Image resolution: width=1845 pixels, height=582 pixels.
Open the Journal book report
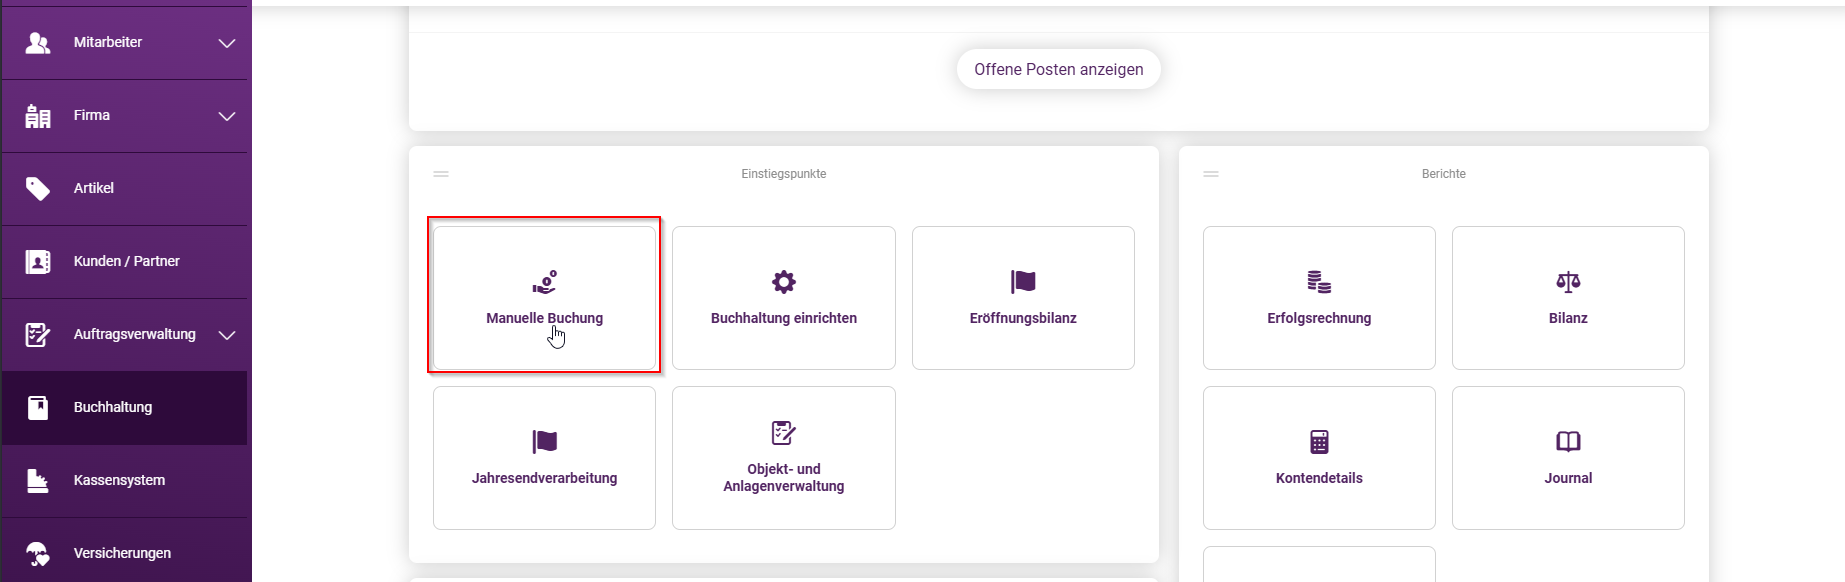1568,457
